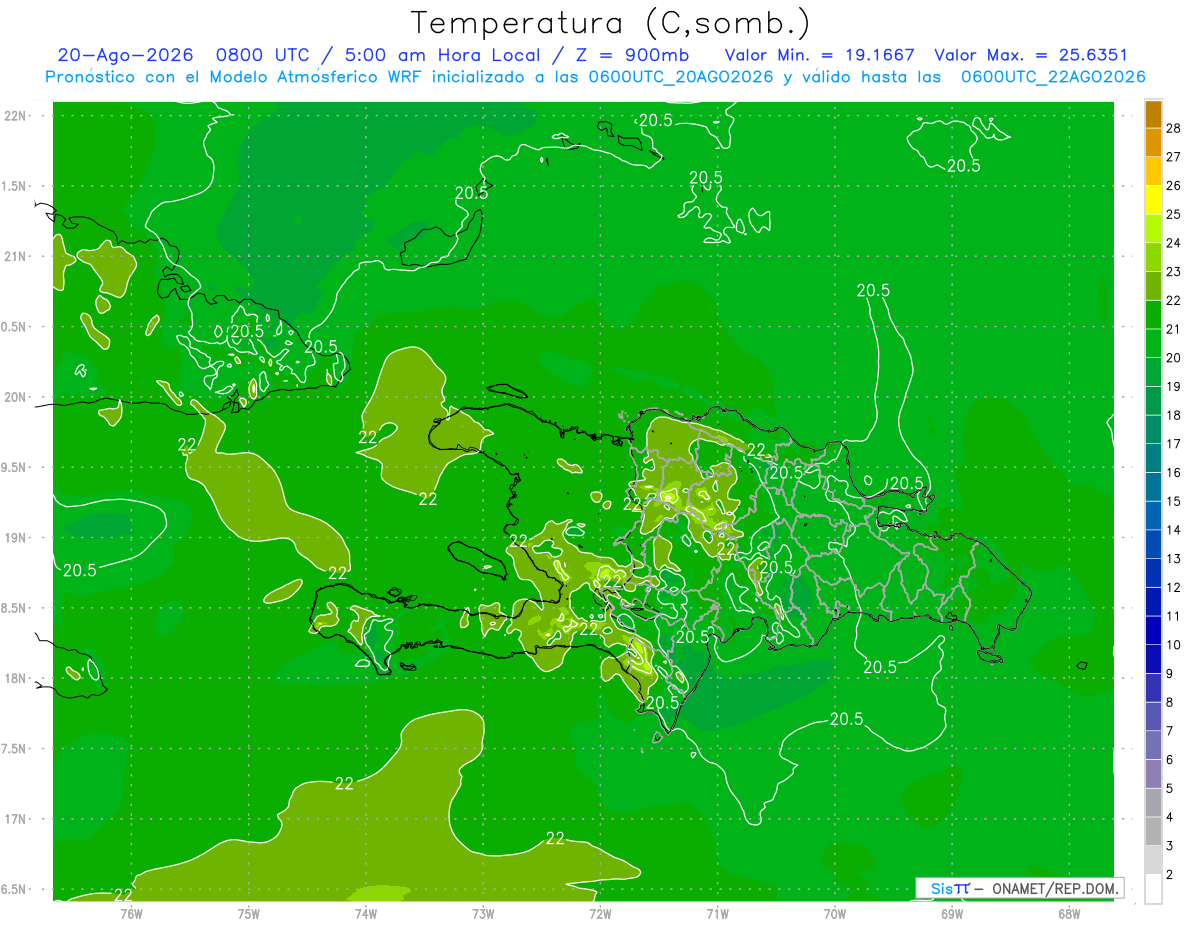The height and width of the screenshot is (927, 1200).
Task: Click the "17N" latitude axis label
Action: (16, 820)
